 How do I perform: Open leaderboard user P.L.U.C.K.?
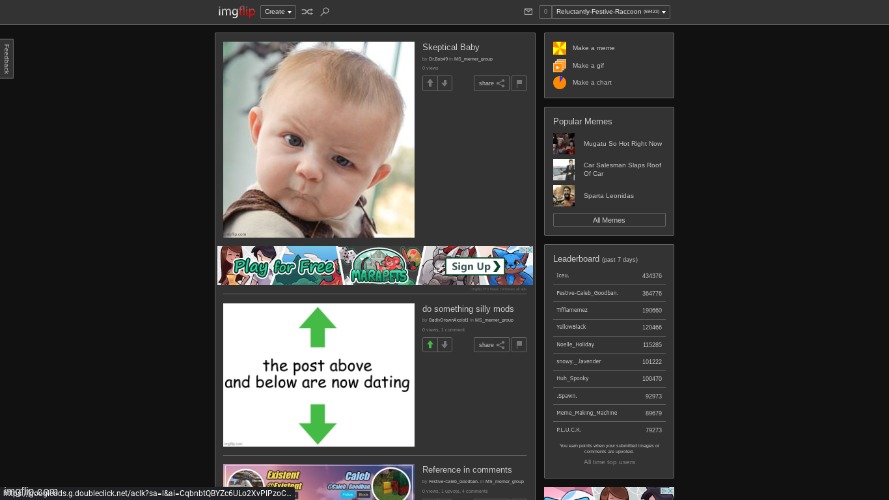(x=568, y=430)
